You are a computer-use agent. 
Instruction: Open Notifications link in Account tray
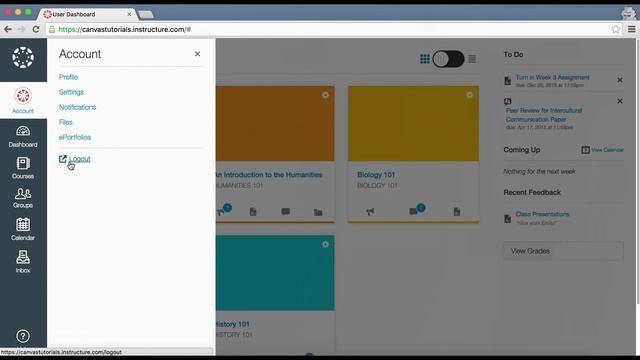(x=77, y=107)
